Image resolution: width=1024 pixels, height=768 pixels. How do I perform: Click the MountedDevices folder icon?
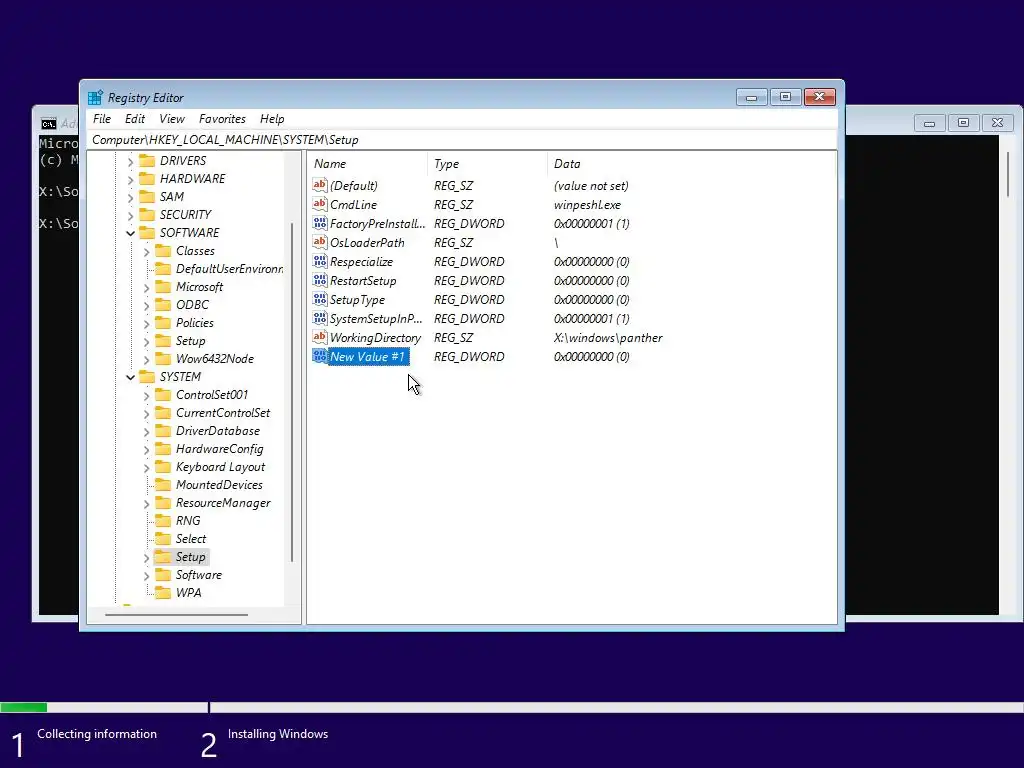[x=163, y=485]
